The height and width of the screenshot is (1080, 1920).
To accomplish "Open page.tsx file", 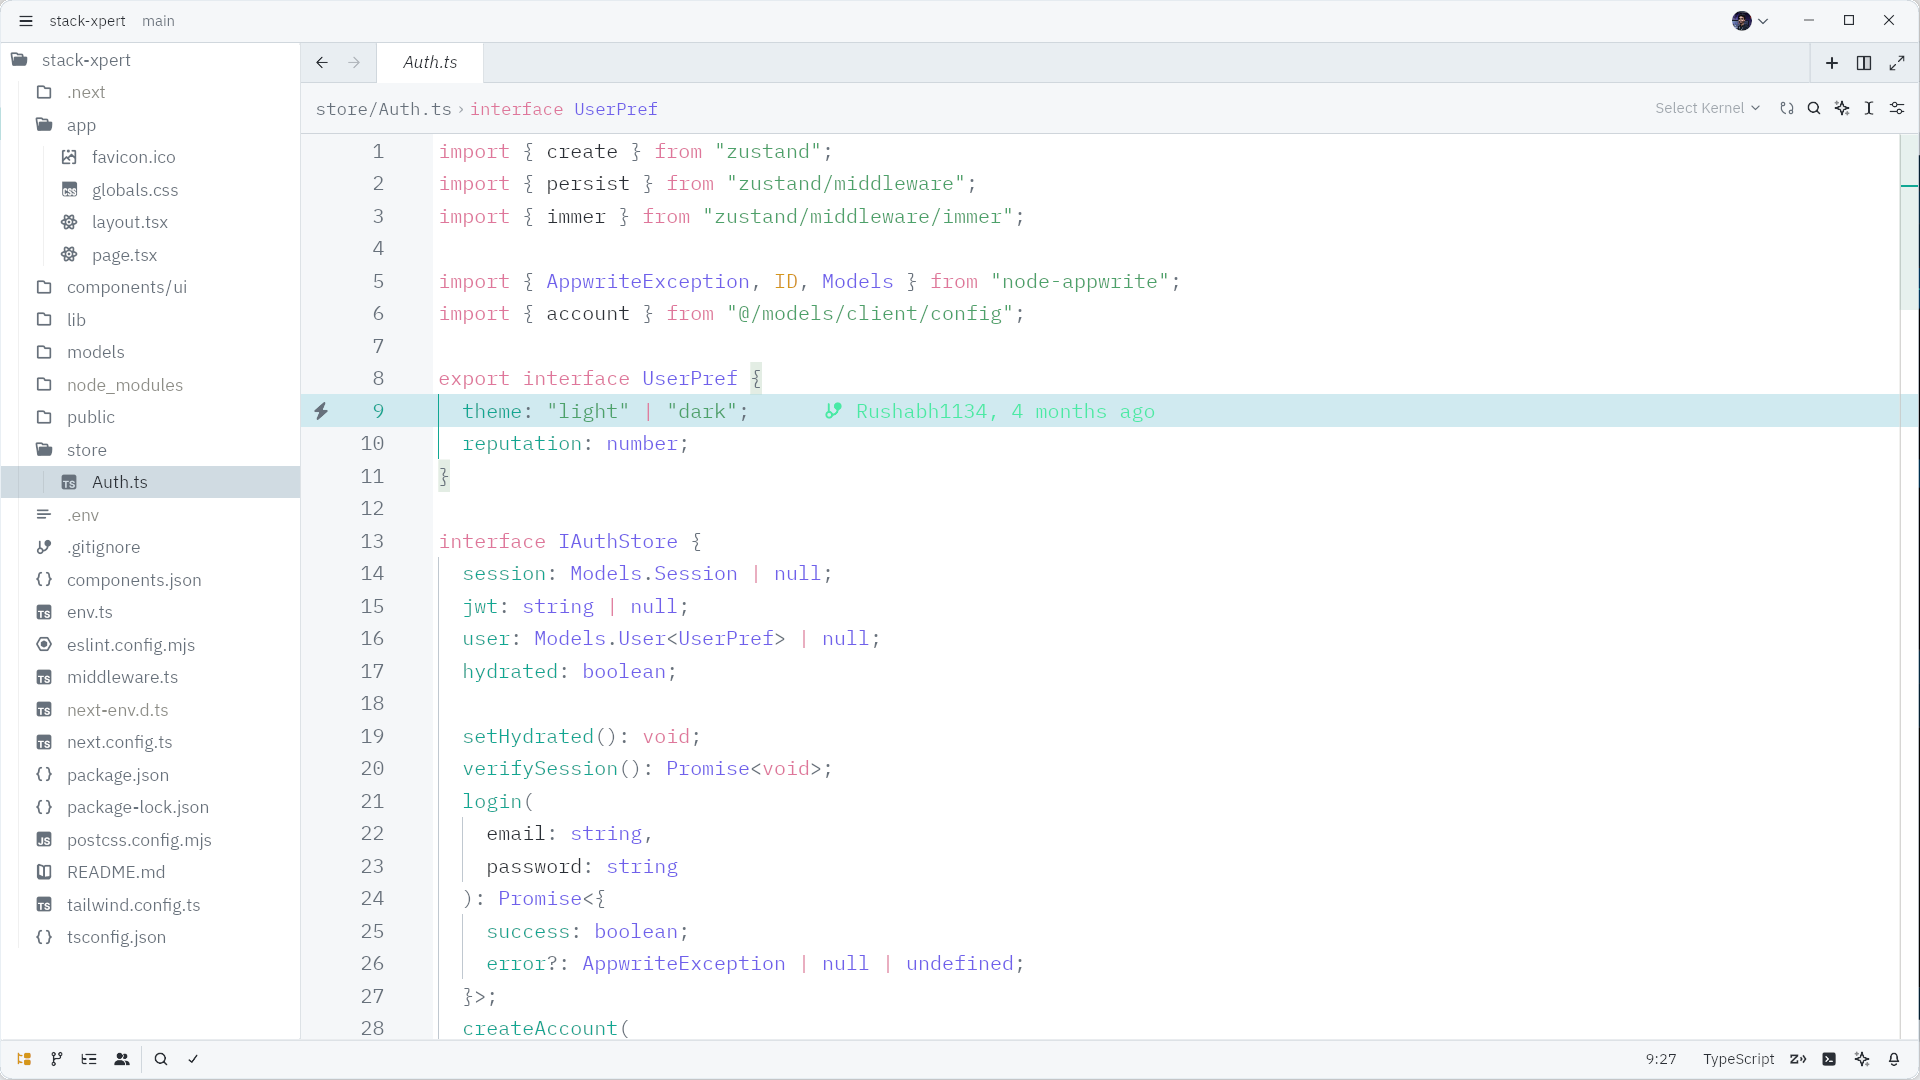I will 150,255.
